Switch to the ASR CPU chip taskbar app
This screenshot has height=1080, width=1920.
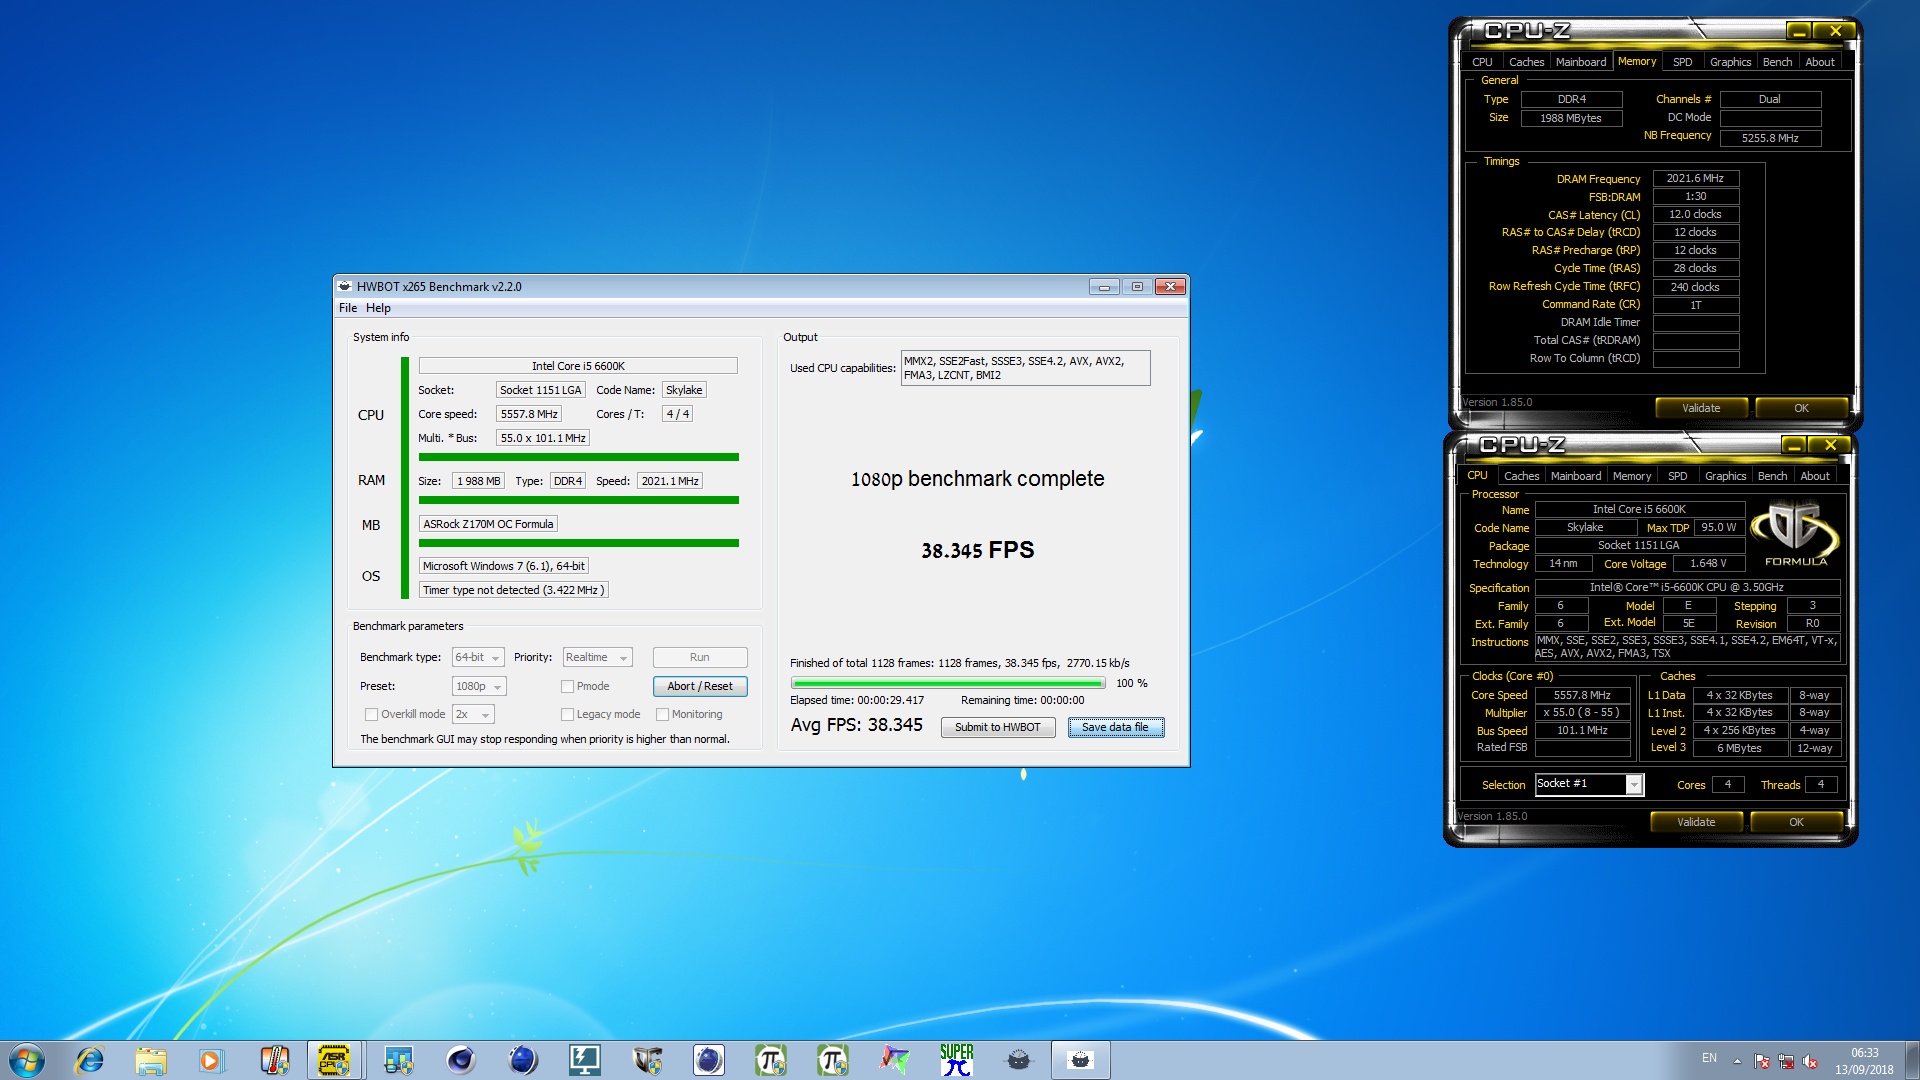click(x=335, y=1060)
